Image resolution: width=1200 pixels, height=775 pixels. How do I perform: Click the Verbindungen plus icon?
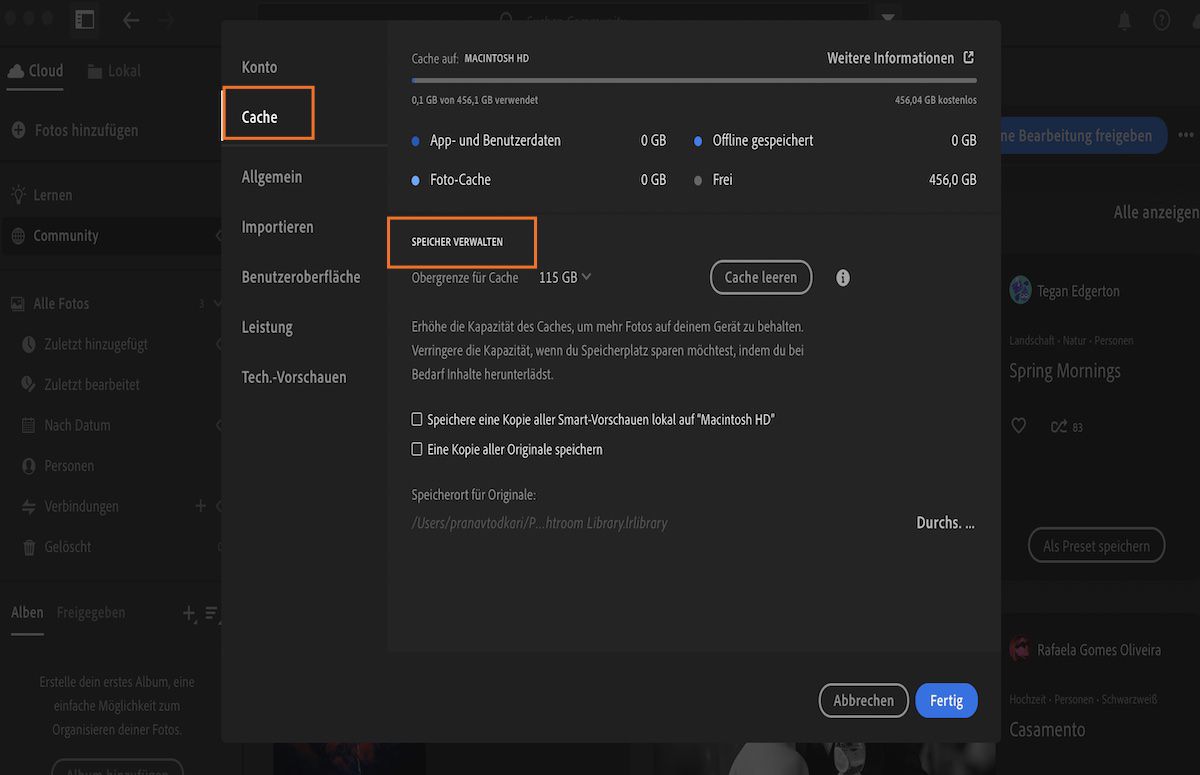click(x=199, y=506)
